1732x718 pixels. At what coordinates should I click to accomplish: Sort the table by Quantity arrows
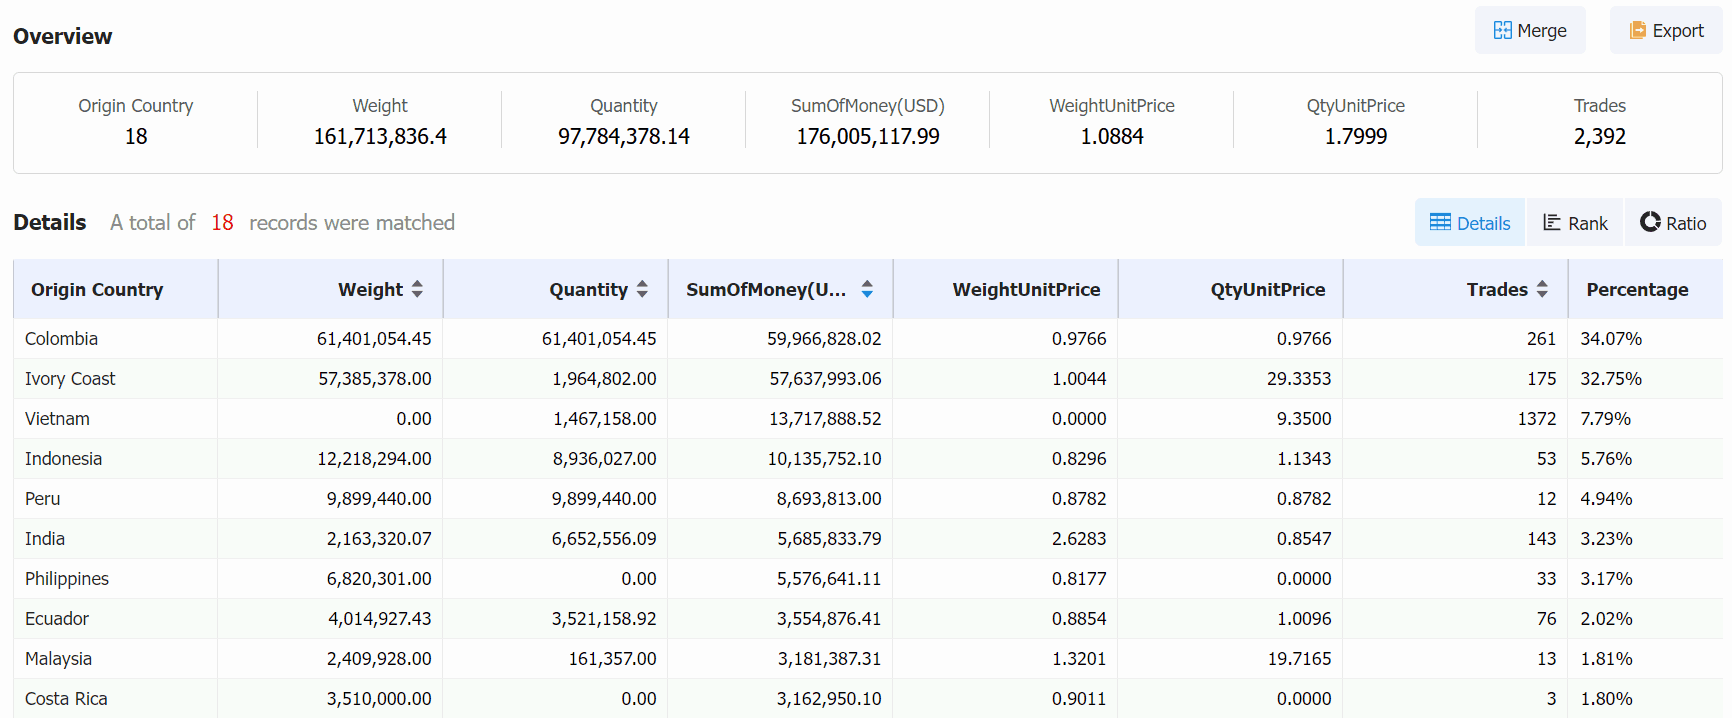coord(642,289)
